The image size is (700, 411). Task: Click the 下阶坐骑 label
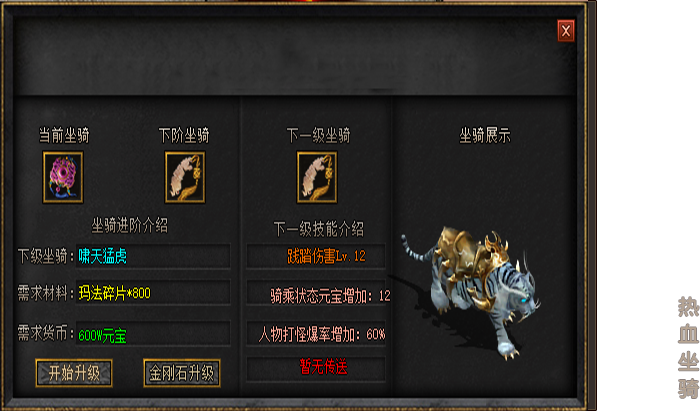[x=184, y=135]
